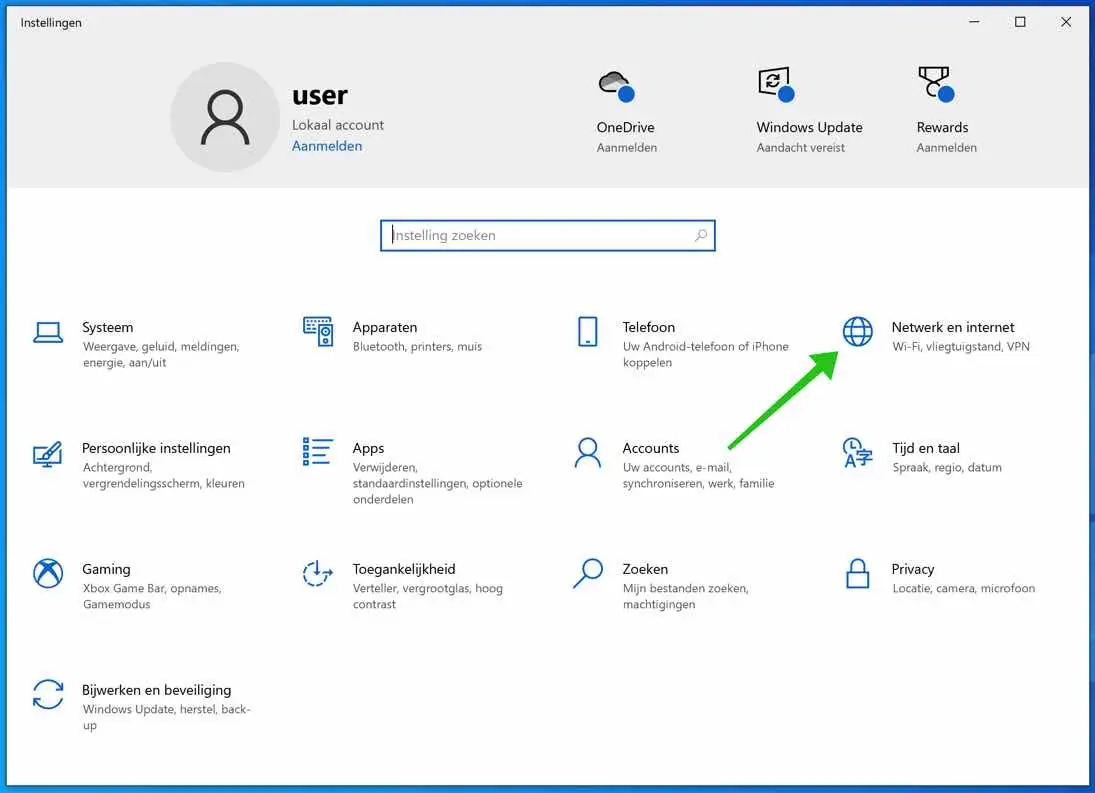
Task: Click the Netwerk en internet globe icon
Action: point(858,332)
